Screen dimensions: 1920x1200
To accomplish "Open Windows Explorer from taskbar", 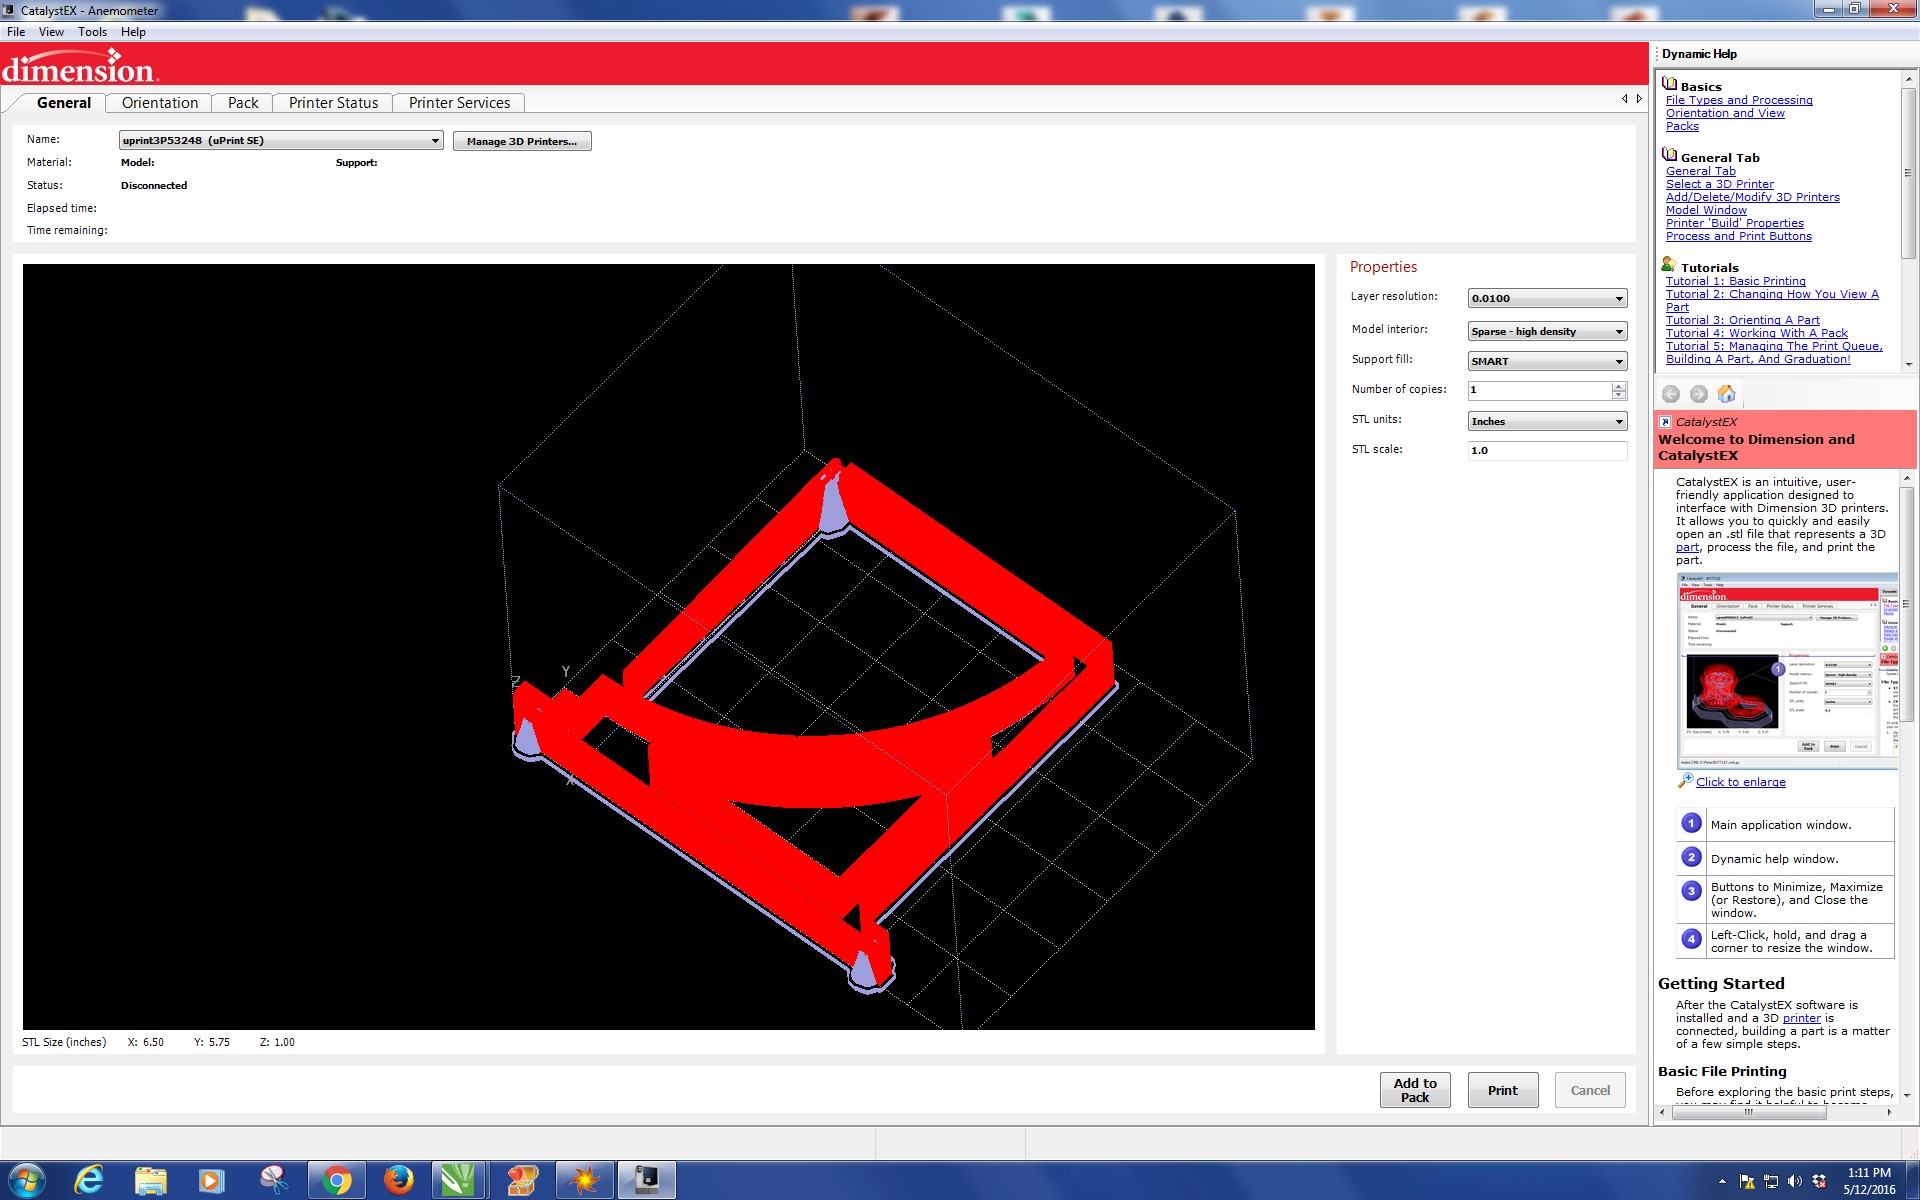I will [x=151, y=1181].
